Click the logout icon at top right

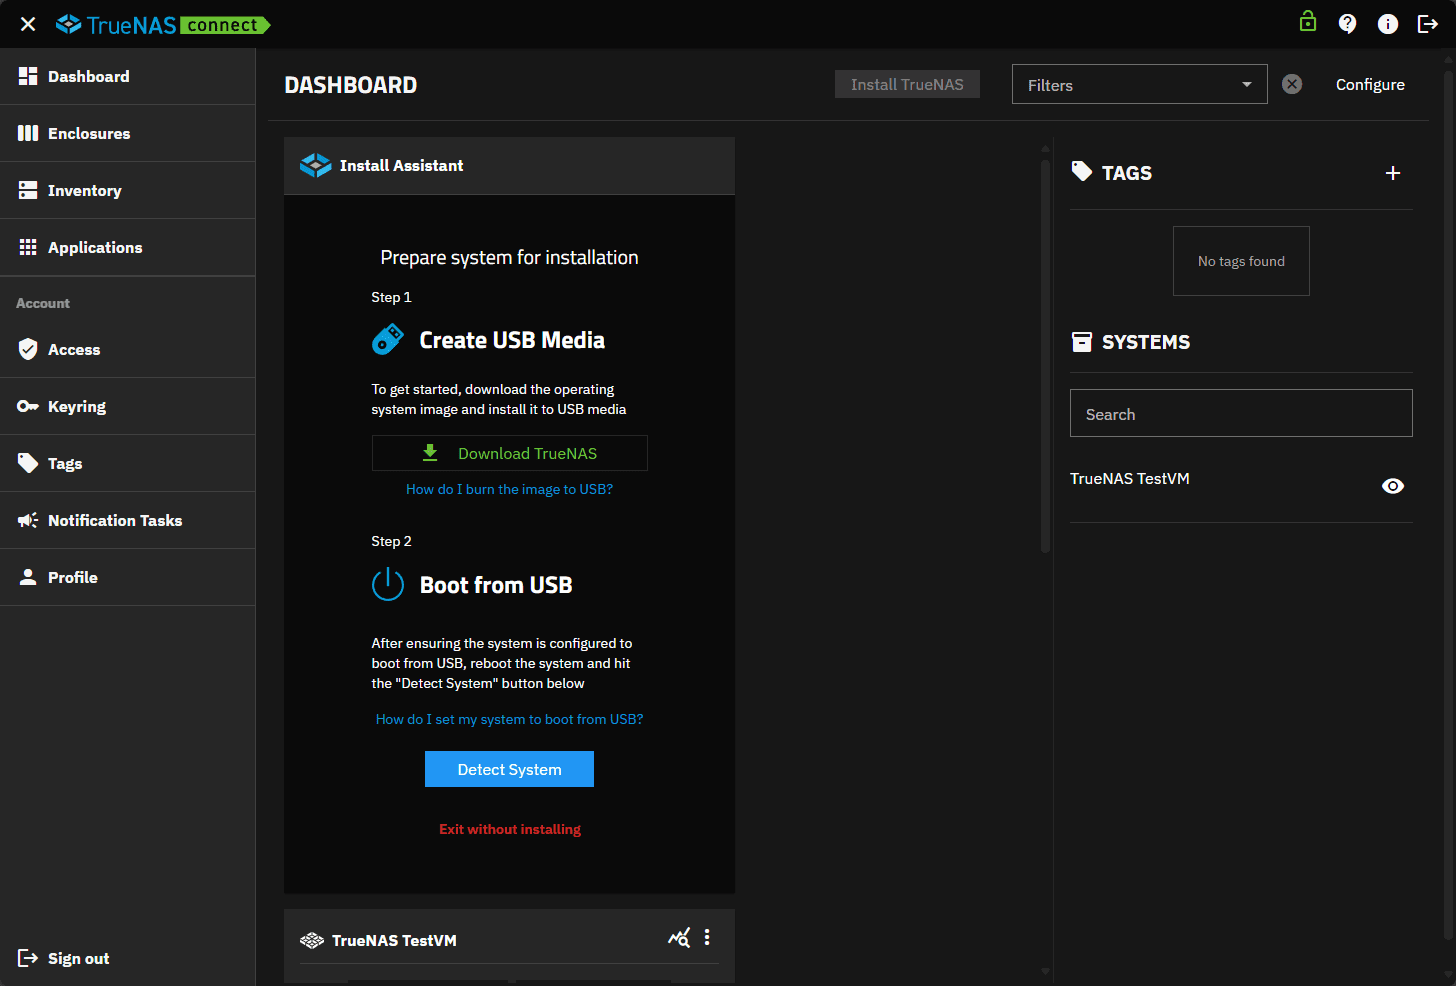tap(1427, 24)
